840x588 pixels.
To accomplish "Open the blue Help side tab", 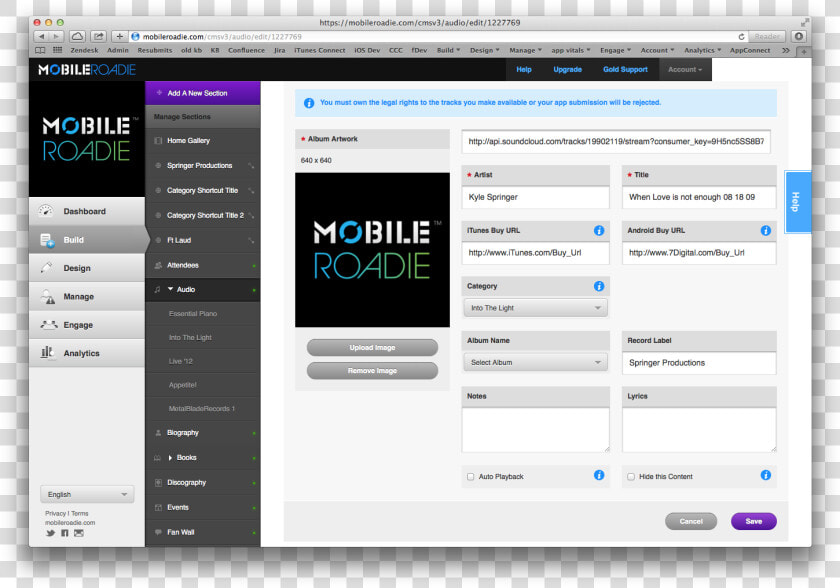I will 797,201.
